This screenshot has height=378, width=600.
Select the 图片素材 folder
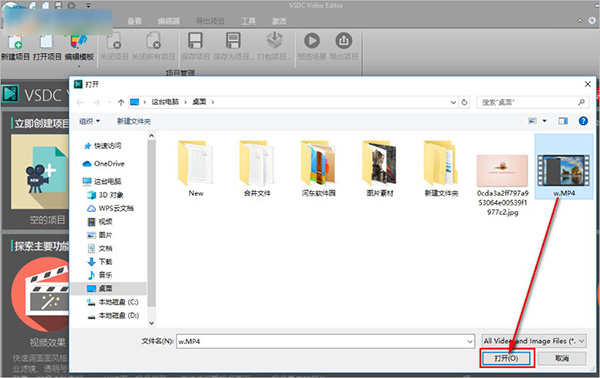[380, 169]
